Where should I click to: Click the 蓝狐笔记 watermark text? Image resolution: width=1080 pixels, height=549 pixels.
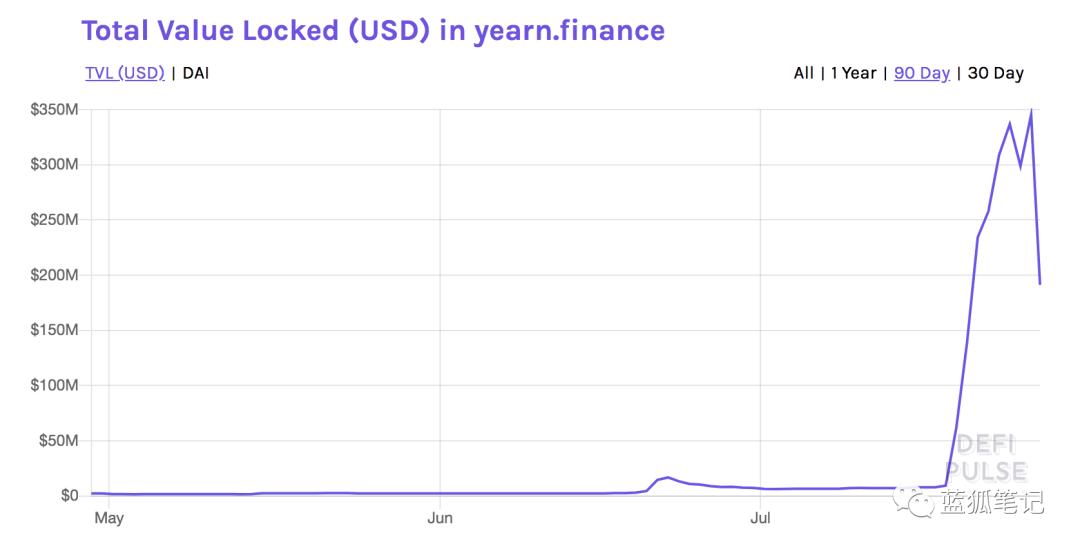tap(991, 501)
